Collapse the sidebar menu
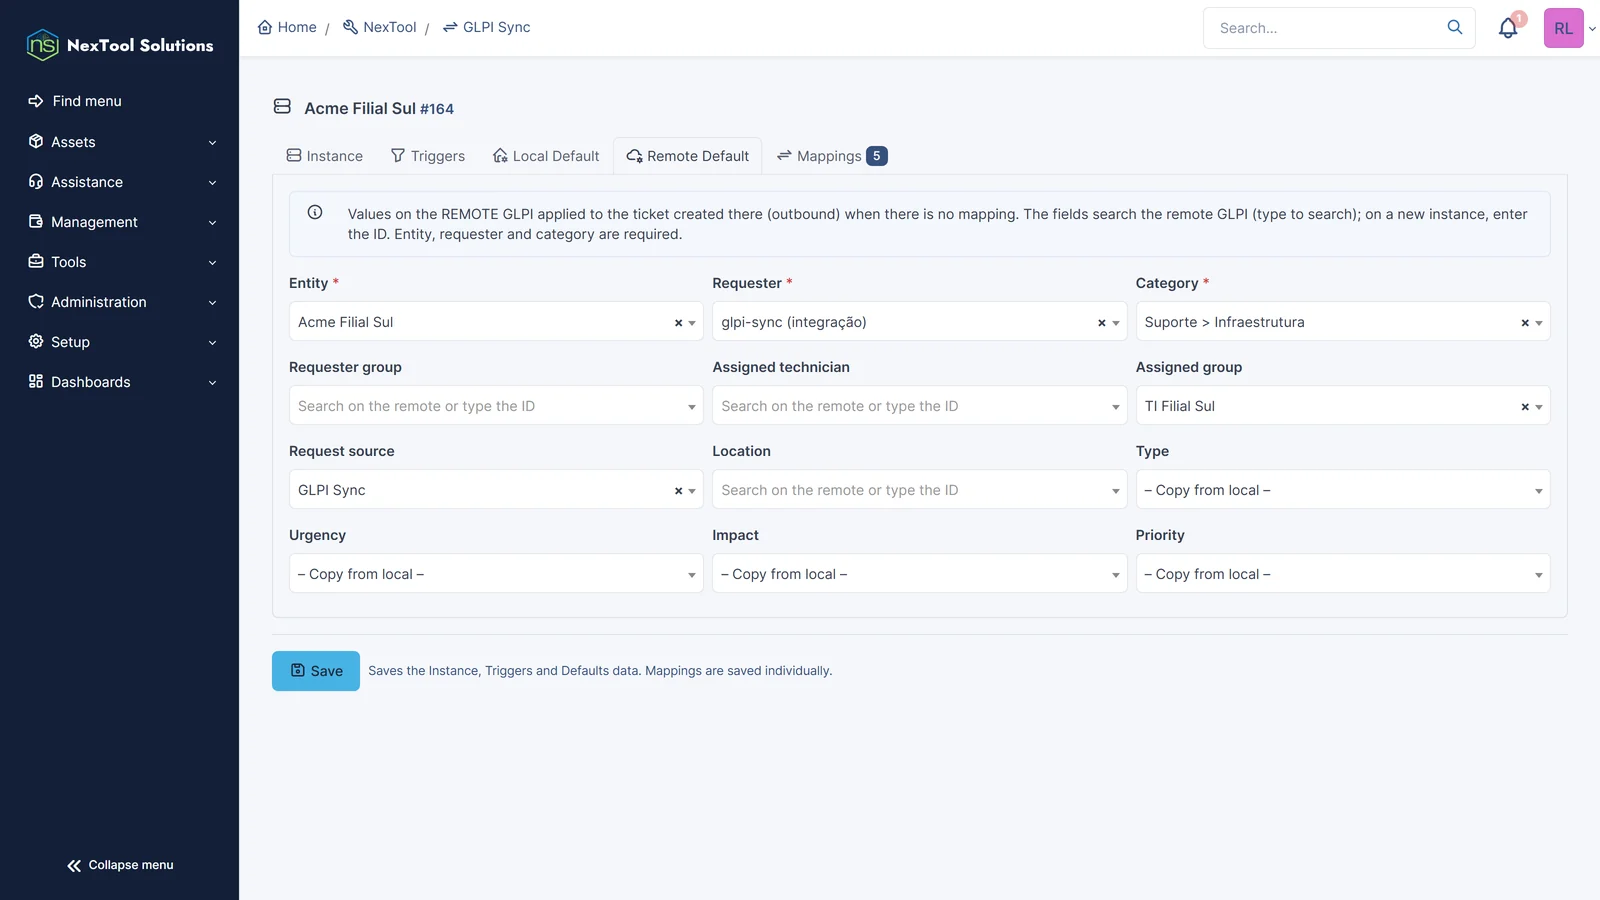This screenshot has width=1600, height=900. (120, 865)
